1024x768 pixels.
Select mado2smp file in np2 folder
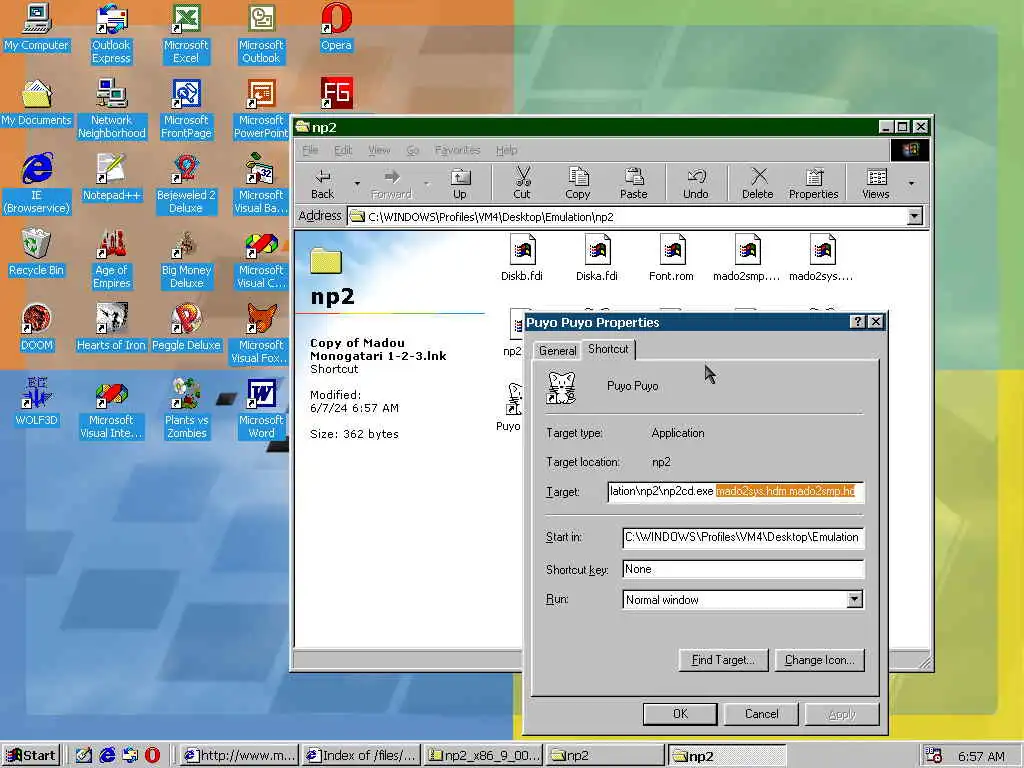746,258
